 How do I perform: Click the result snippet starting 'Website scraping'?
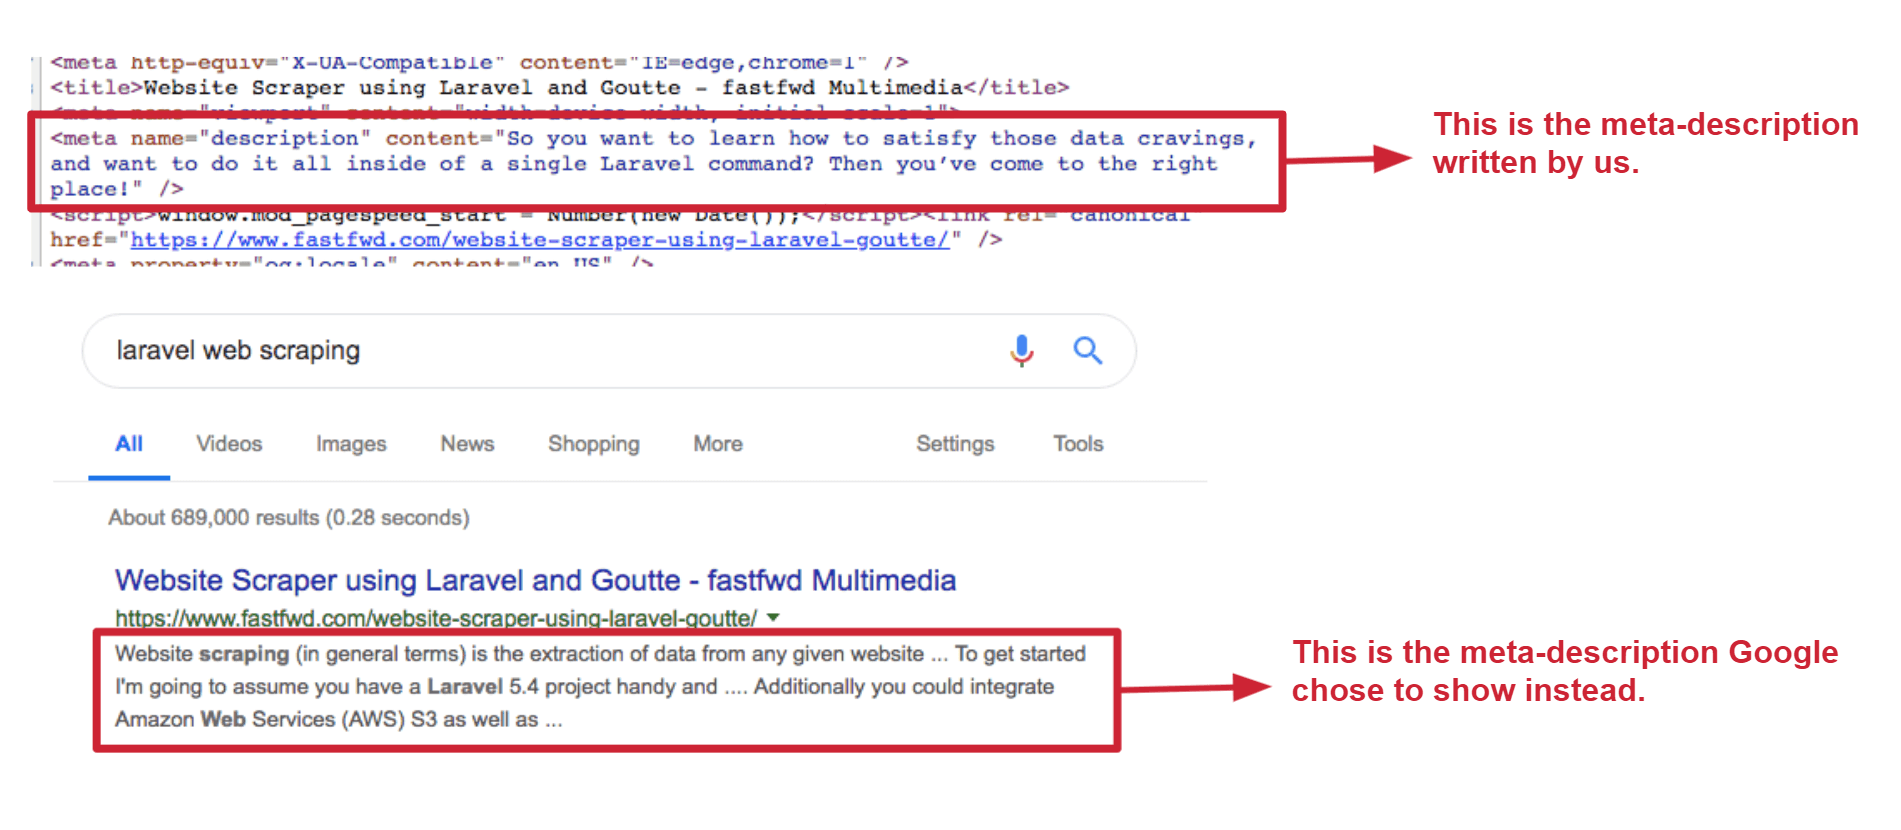pos(600,687)
